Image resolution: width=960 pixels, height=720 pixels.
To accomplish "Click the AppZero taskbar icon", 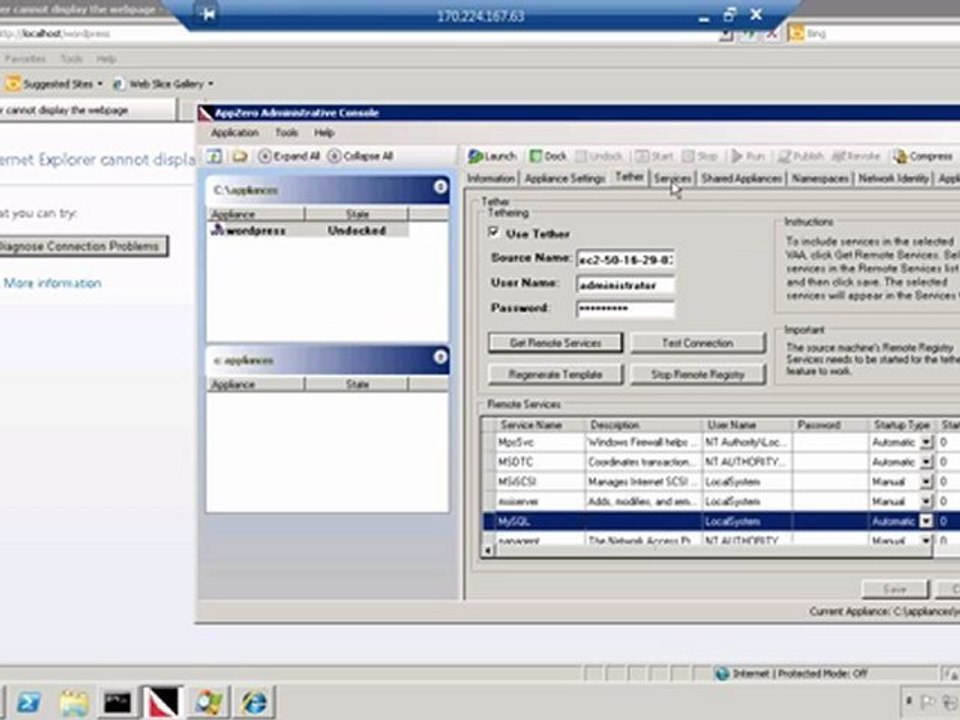I will click(x=163, y=702).
